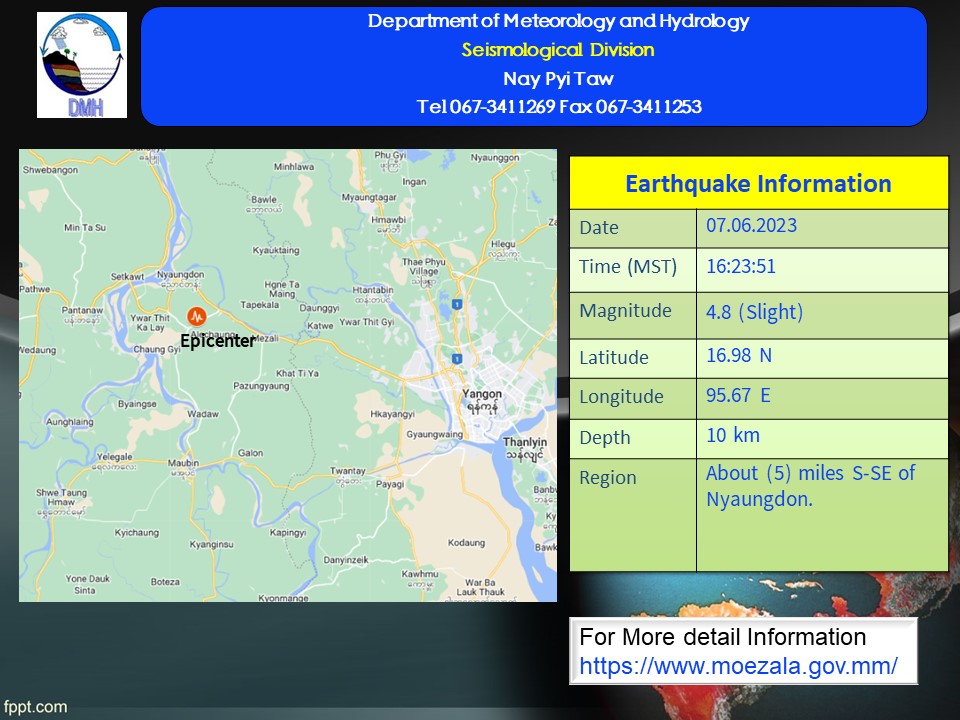Click the Danyinzeik label on map
The height and width of the screenshot is (720, 960).
point(346,560)
